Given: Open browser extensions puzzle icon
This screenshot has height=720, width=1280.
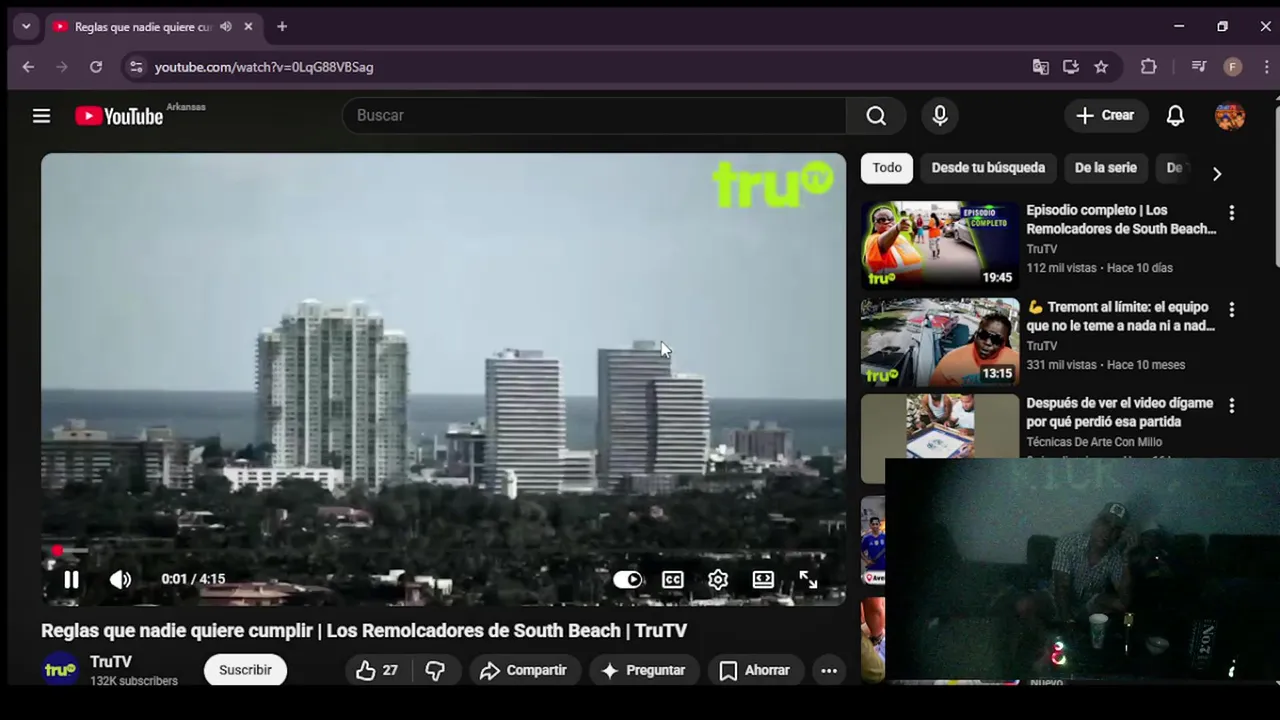Looking at the screenshot, I should click(x=1148, y=67).
